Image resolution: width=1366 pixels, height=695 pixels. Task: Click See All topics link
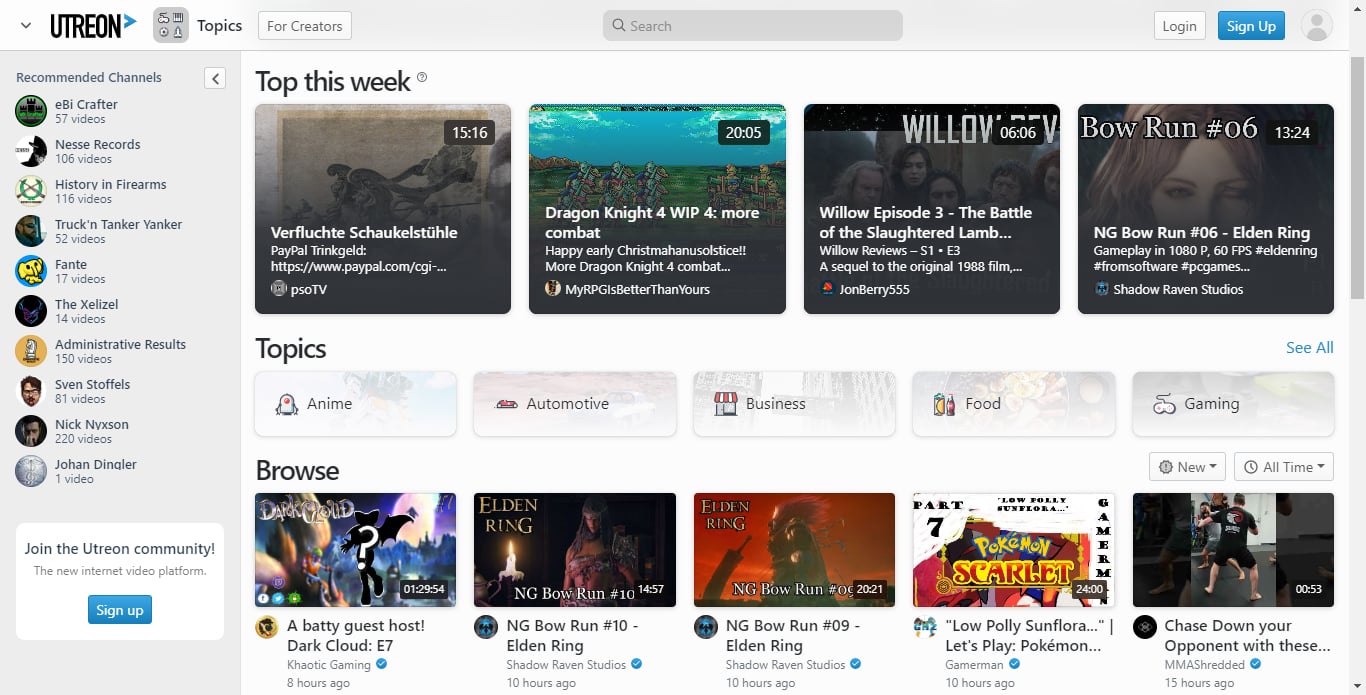pyautogui.click(x=1310, y=348)
